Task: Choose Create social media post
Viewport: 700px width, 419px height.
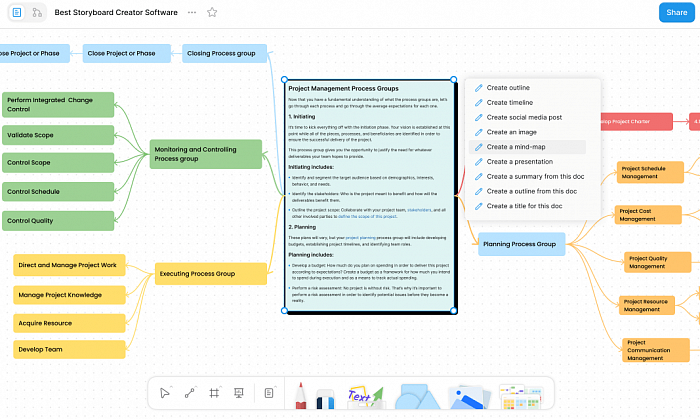Action: (x=527, y=117)
